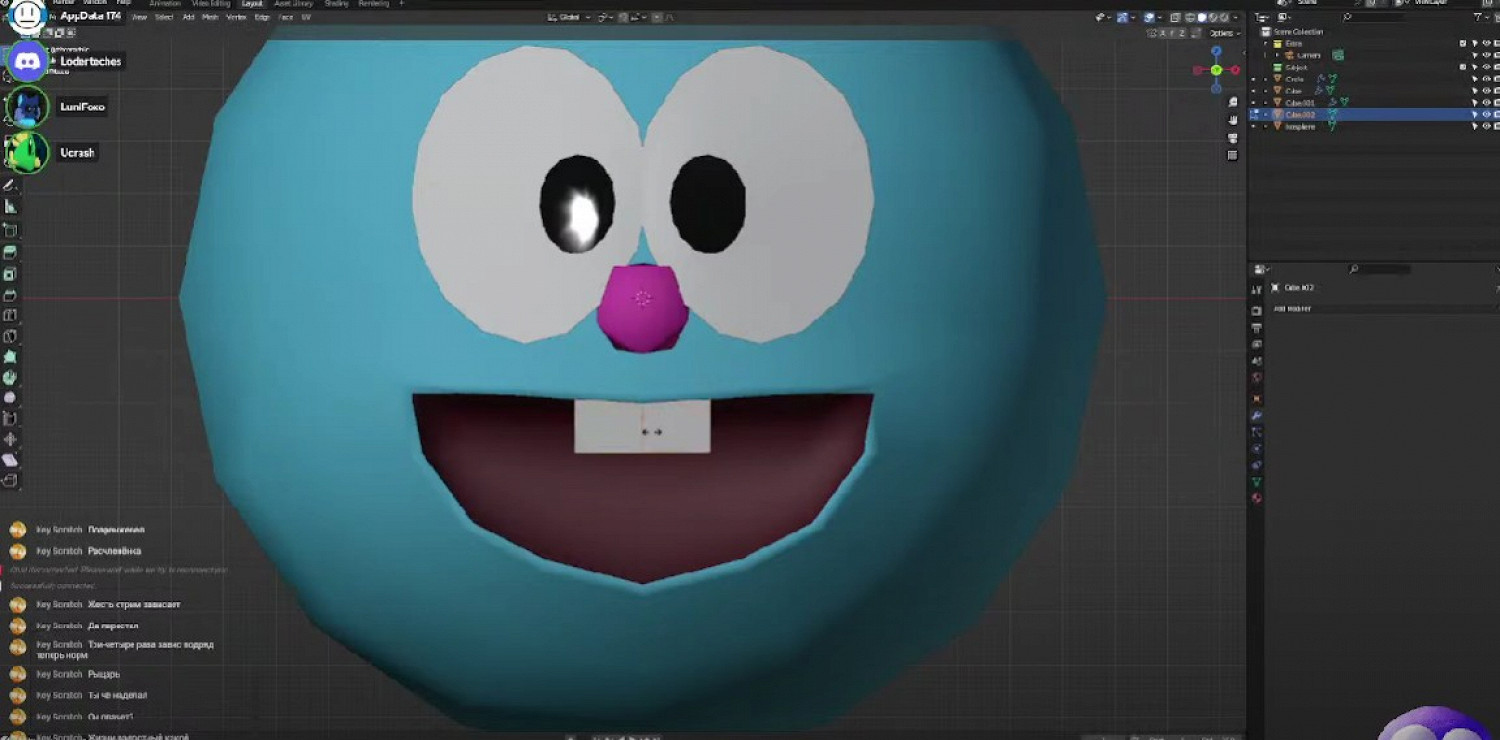Open the Options button in viewport header
Viewport: 1500px width, 740px height.
pyautogui.click(x=1224, y=33)
